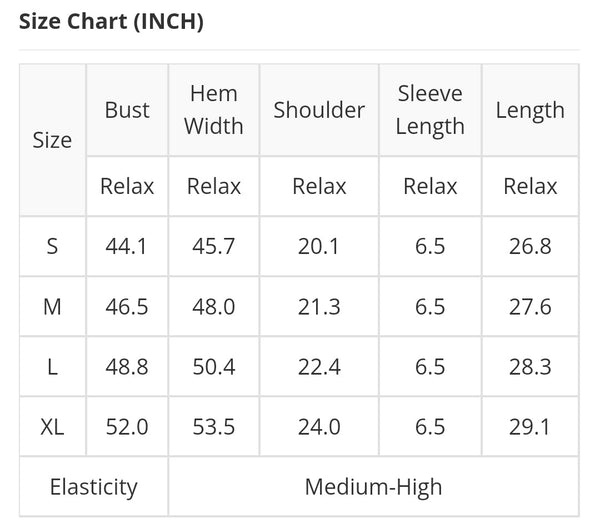This screenshot has height=523, width=600.
Task: Select the Medium-High elasticity value
Action: 373,487
